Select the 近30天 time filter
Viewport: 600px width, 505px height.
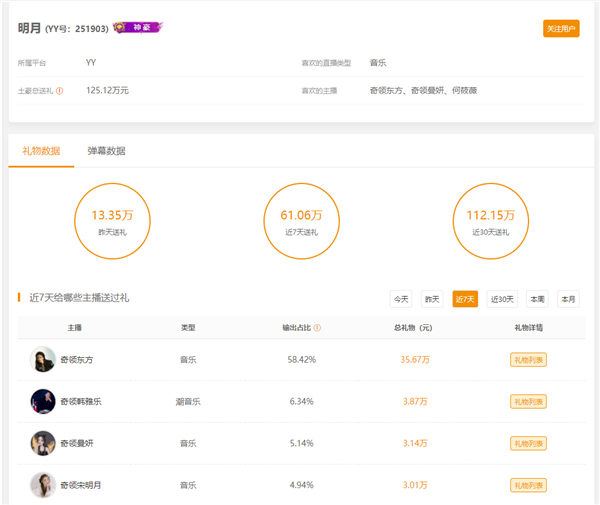[x=502, y=299]
